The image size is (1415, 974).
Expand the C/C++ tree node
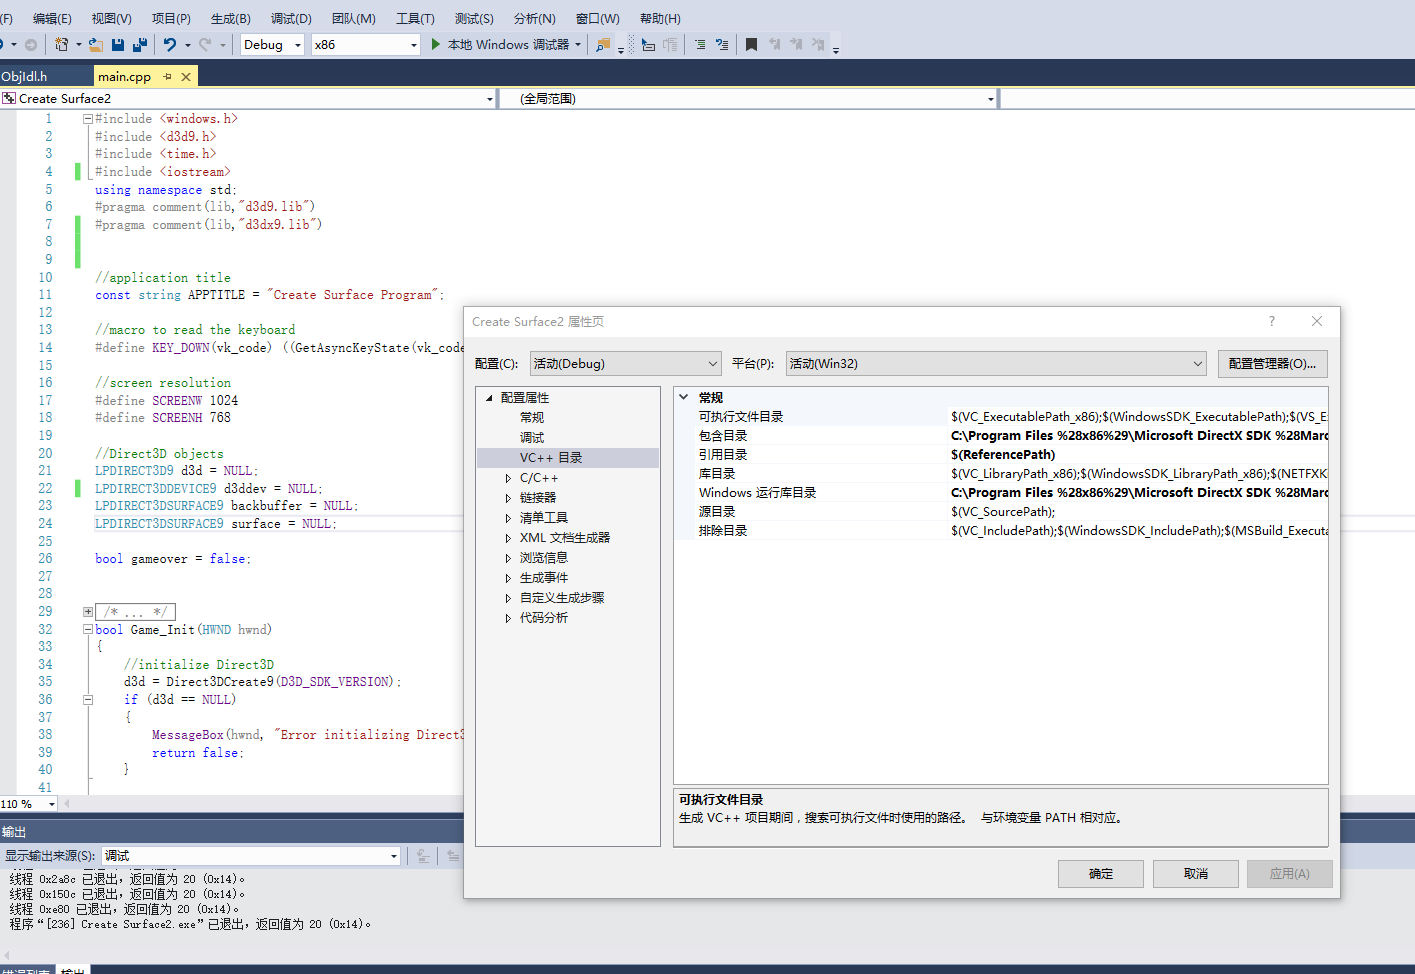(508, 478)
